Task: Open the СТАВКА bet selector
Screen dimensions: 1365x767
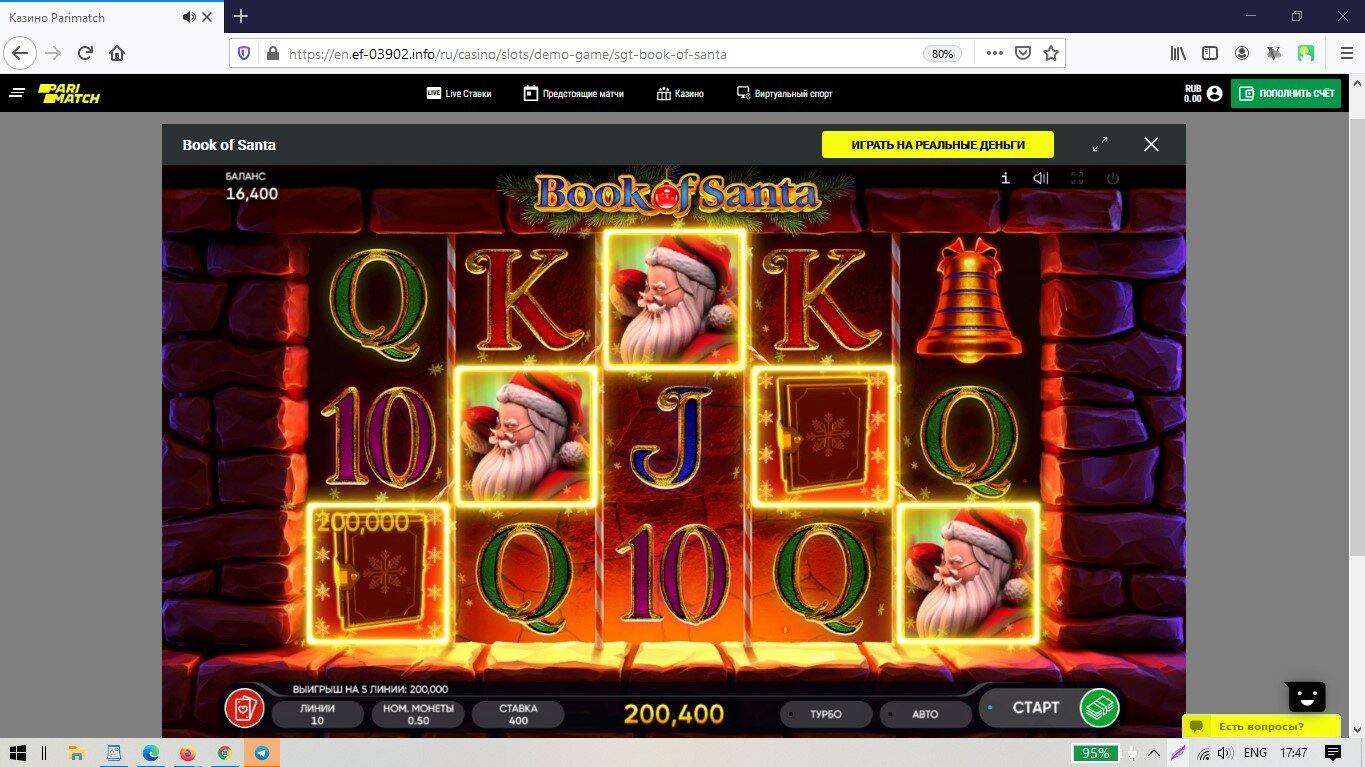Action: (x=518, y=714)
